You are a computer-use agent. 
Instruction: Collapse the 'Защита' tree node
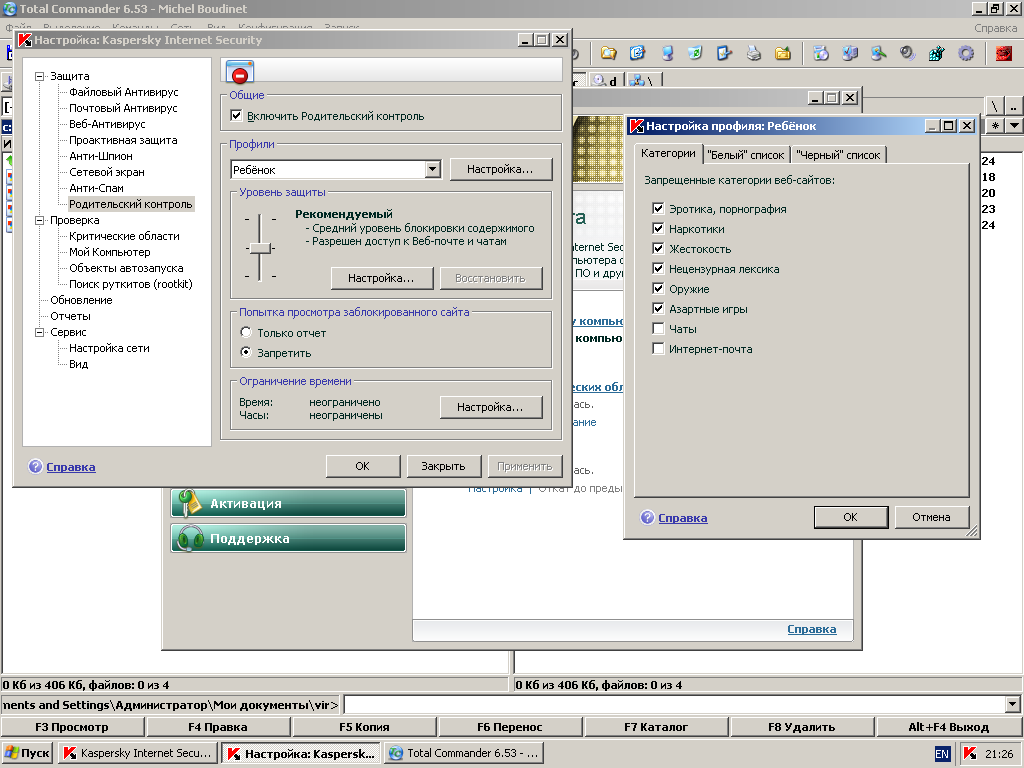39,76
